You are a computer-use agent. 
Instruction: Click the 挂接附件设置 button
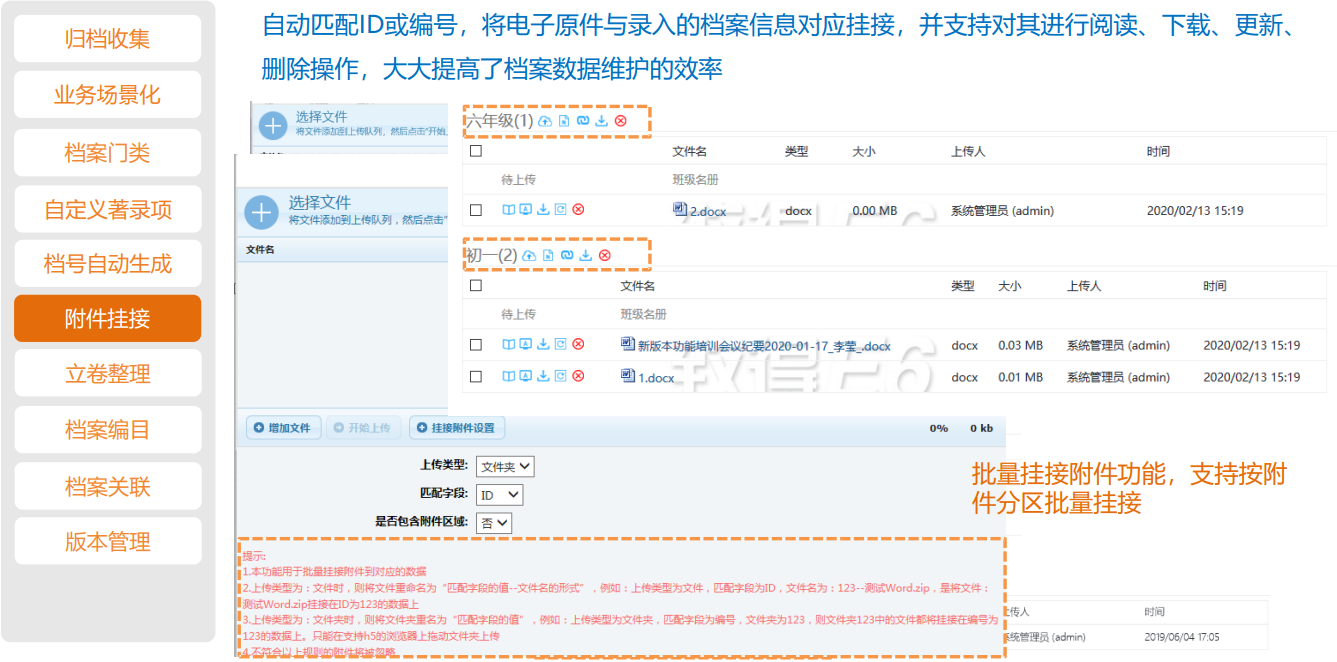click(x=456, y=428)
